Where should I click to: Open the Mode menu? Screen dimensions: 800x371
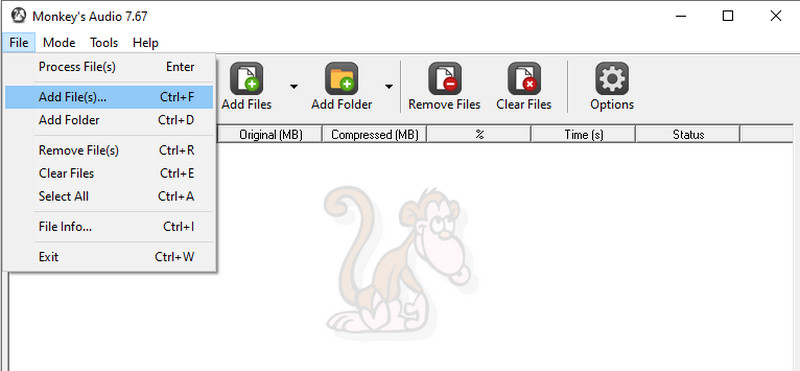pyautogui.click(x=59, y=43)
